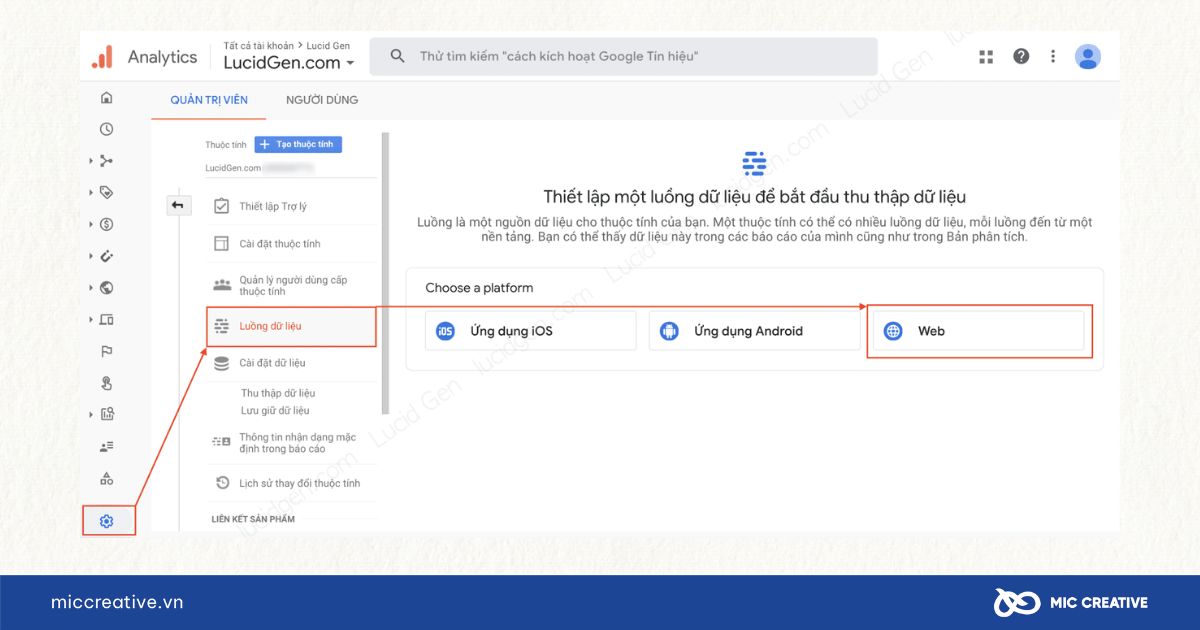1200x630 pixels.
Task: Click the Lucid Gen breadcrumb link
Action: coord(328,46)
